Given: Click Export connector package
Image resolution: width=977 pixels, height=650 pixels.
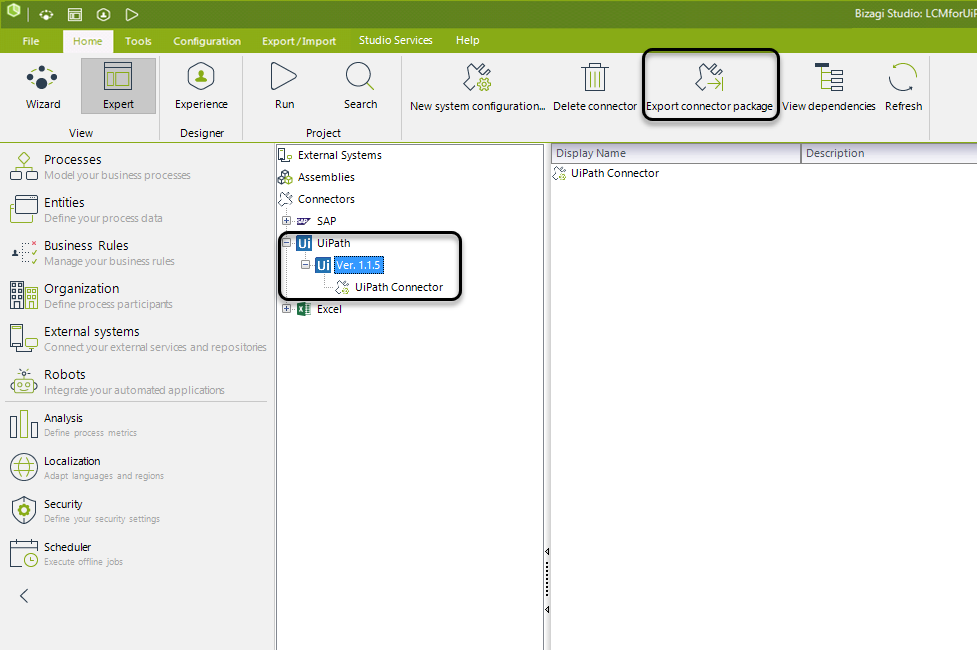Looking at the screenshot, I should (x=709, y=88).
